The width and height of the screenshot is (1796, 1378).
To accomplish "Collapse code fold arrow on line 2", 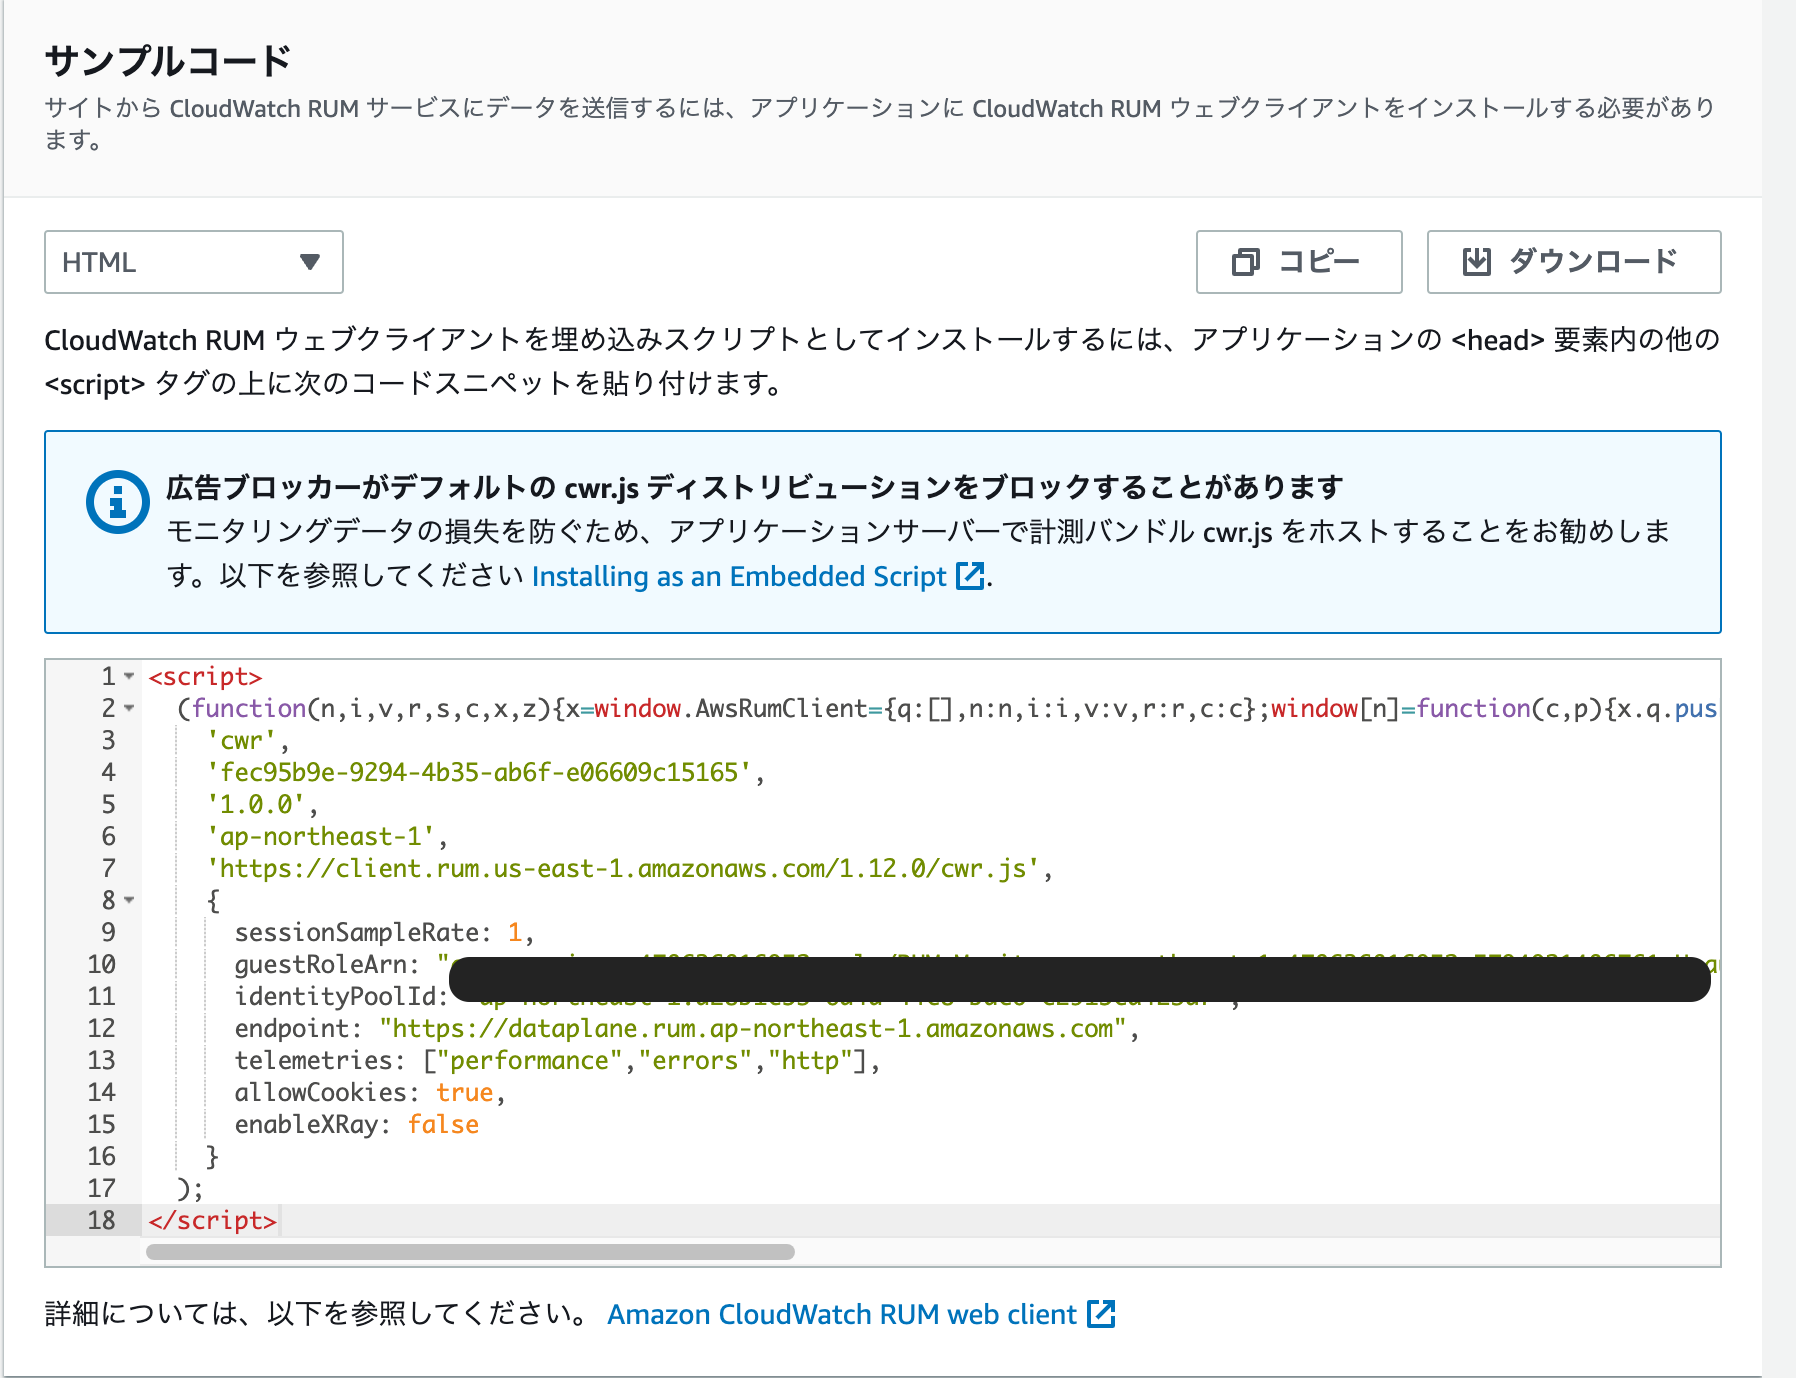I will coord(129,709).
